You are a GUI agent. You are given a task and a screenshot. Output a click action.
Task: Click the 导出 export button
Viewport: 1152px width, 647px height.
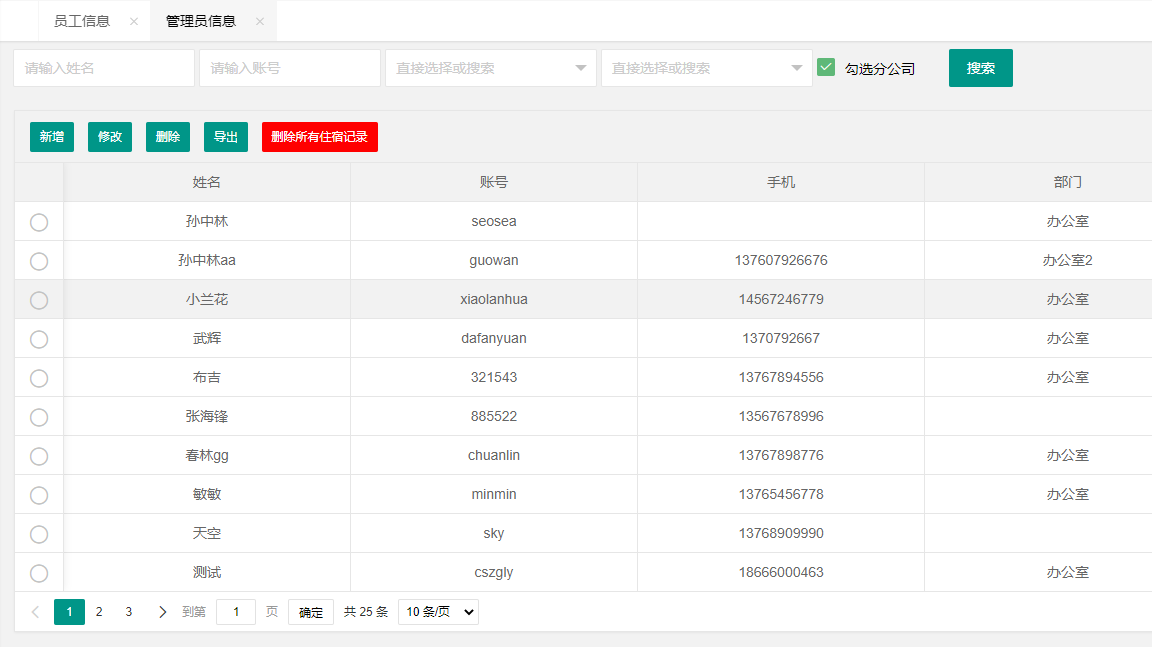pos(226,137)
